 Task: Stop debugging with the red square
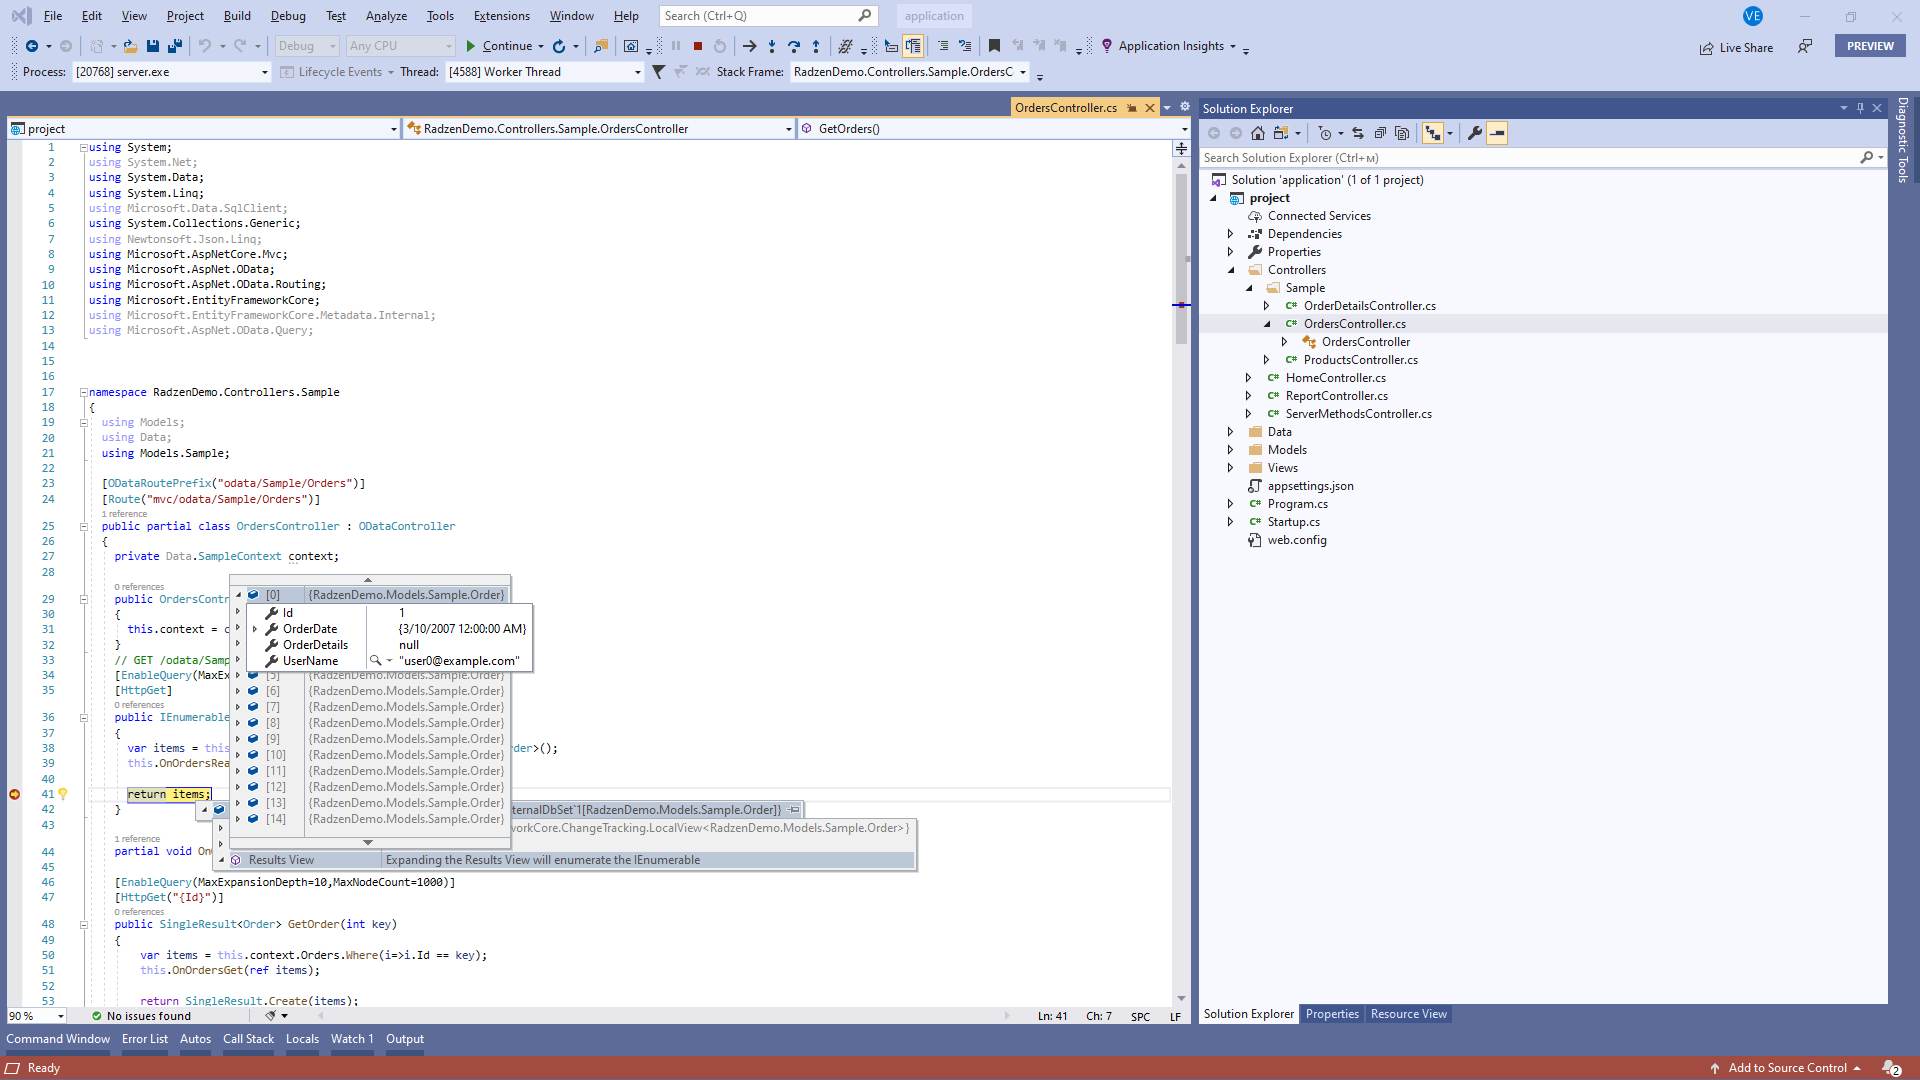point(698,46)
